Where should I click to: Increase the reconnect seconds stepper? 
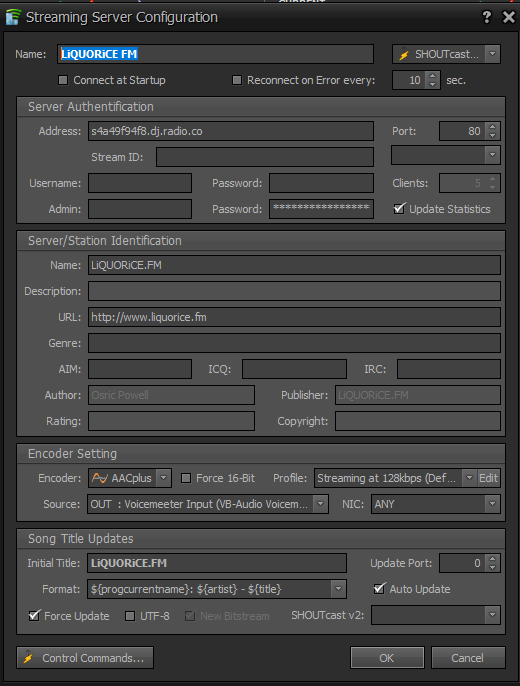click(x=433, y=76)
